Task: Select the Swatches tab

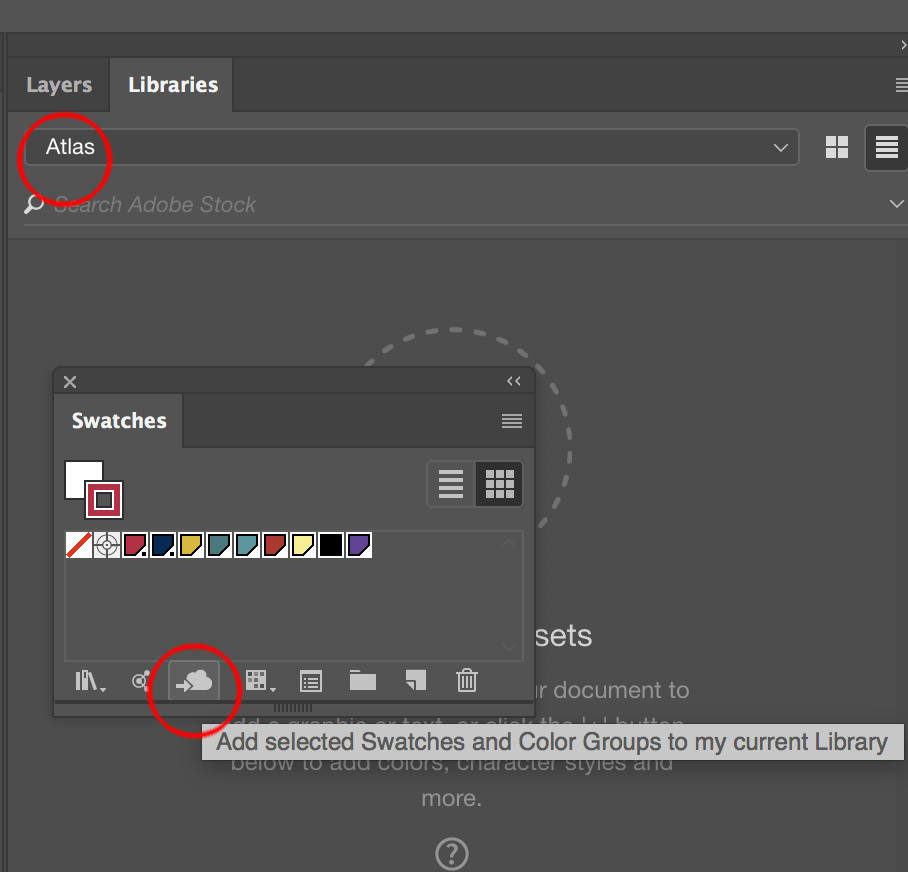Action: tap(119, 421)
